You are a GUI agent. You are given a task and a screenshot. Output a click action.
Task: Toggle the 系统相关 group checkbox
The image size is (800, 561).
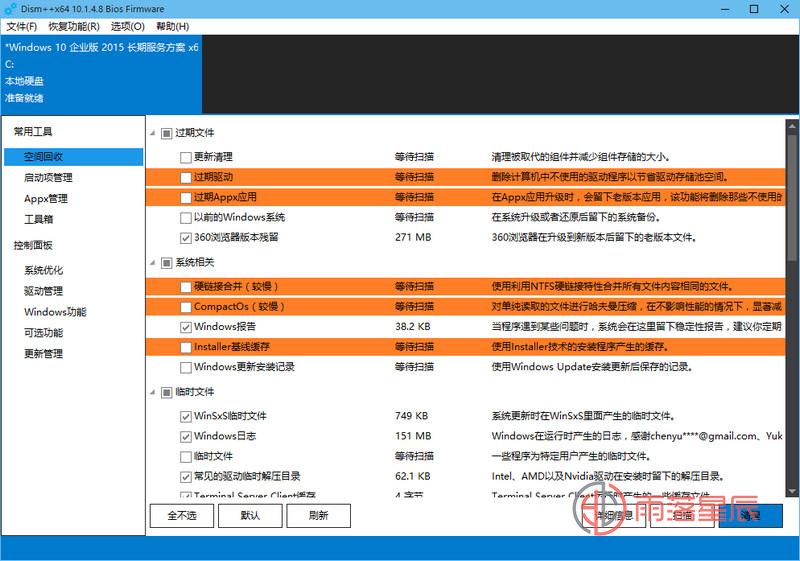coord(166,263)
